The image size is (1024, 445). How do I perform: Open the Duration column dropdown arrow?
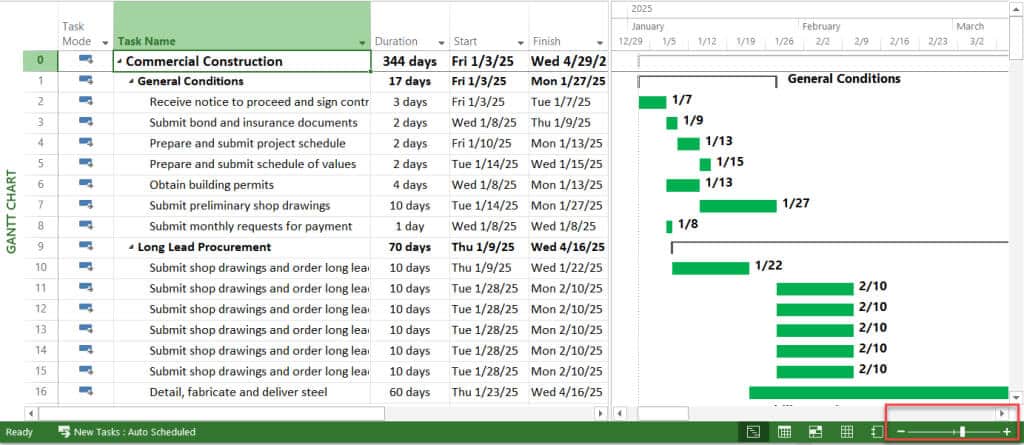pyautogui.click(x=440, y=43)
